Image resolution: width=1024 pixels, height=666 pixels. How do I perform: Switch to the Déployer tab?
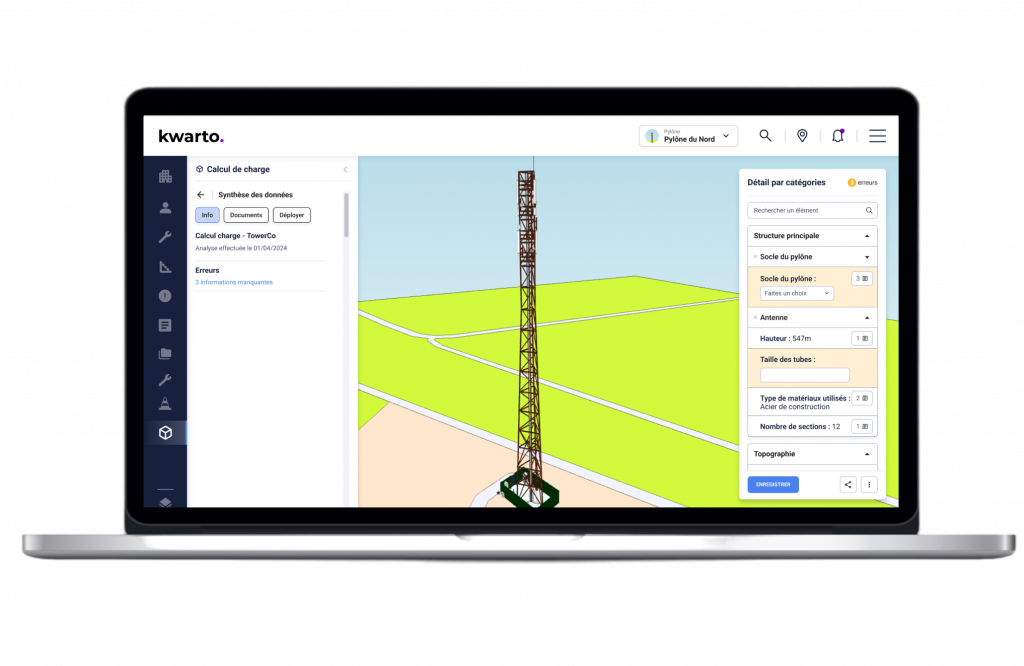[x=292, y=215]
